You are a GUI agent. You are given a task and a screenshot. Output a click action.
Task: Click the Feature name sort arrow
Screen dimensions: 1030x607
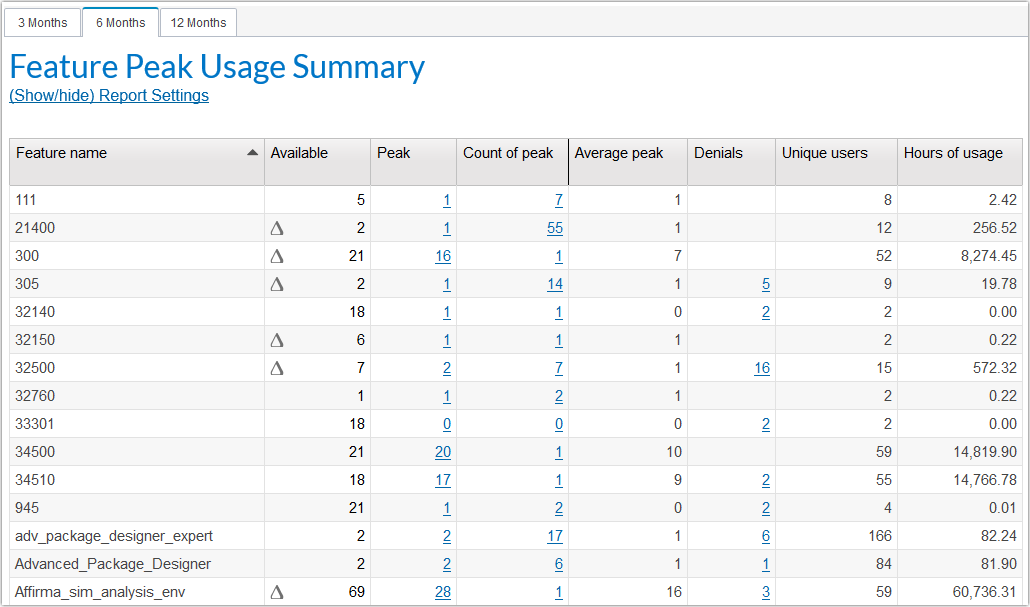[251, 153]
